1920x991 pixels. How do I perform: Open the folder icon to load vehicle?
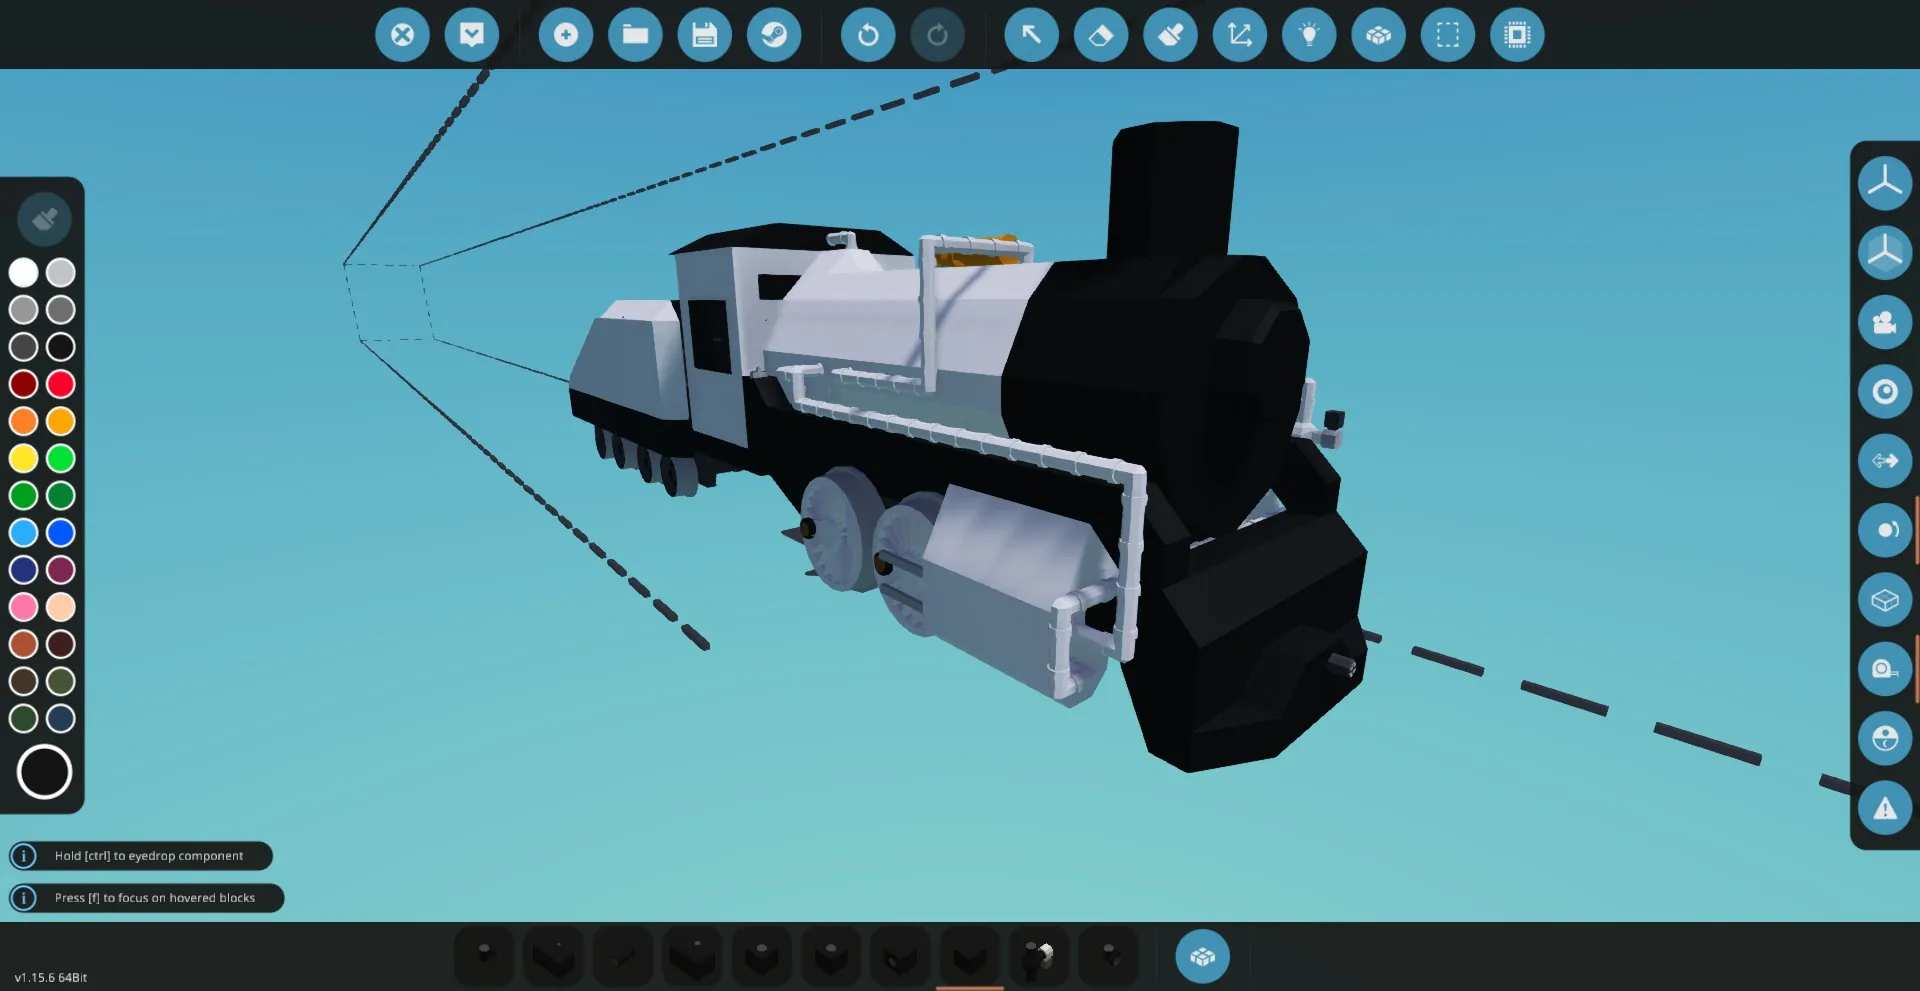(x=635, y=35)
